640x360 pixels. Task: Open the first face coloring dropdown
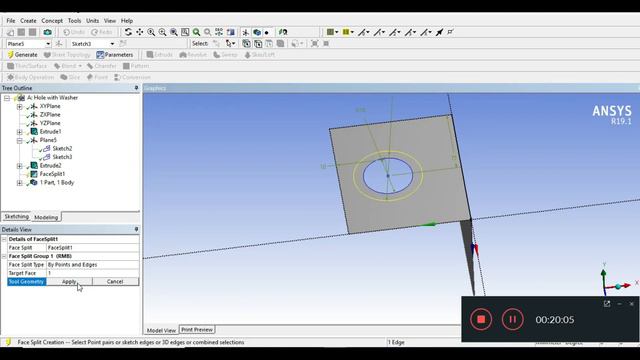[332, 32]
